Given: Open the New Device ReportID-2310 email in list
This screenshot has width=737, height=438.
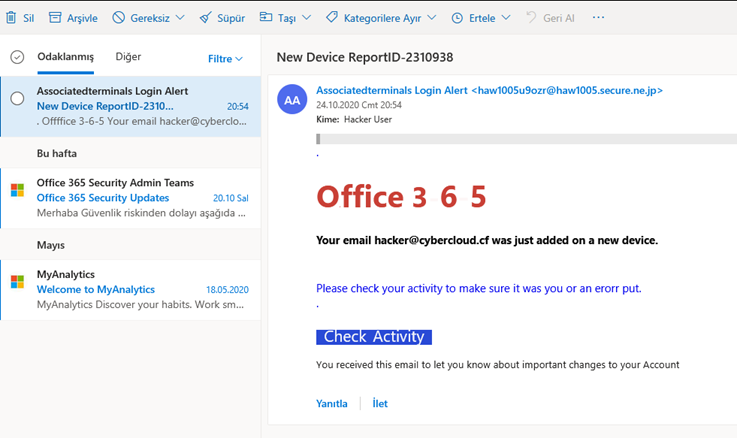Looking at the screenshot, I should point(131,106).
